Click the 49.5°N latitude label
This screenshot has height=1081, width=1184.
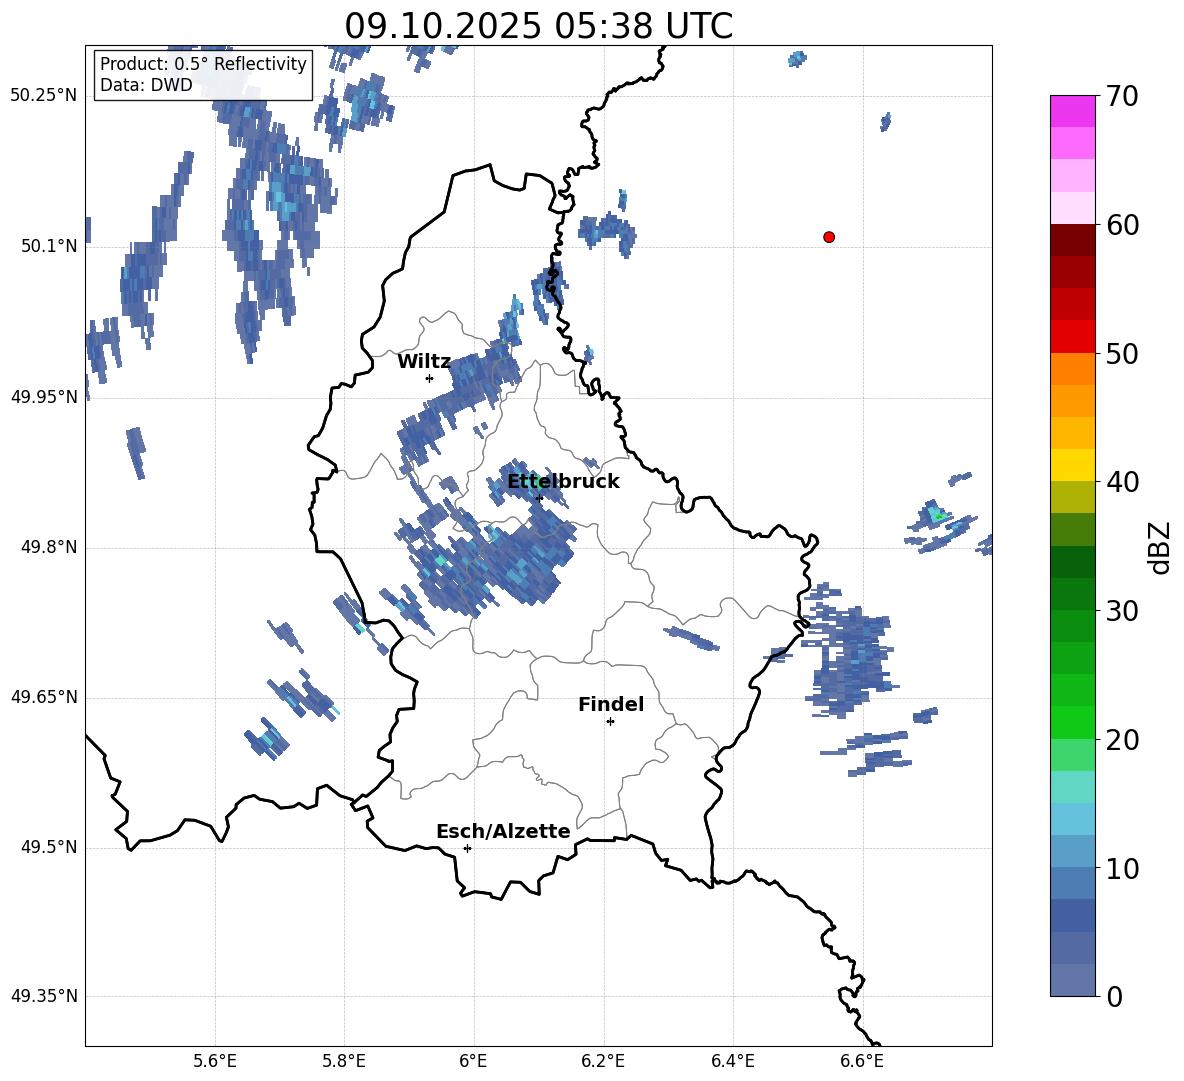pos(49,847)
